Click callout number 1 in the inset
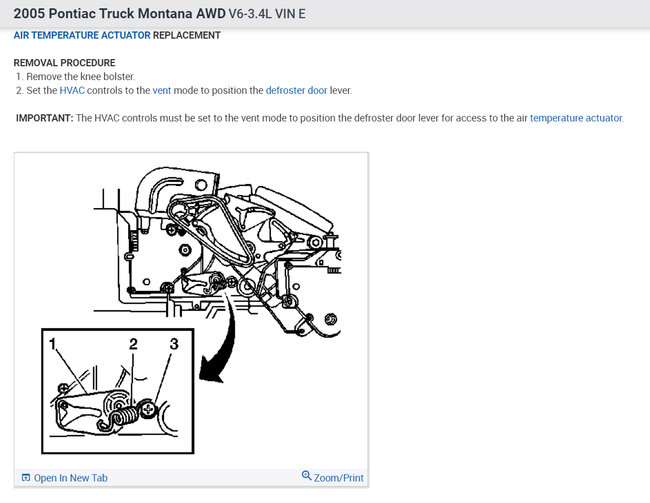The image size is (650, 503). tap(52, 344)
